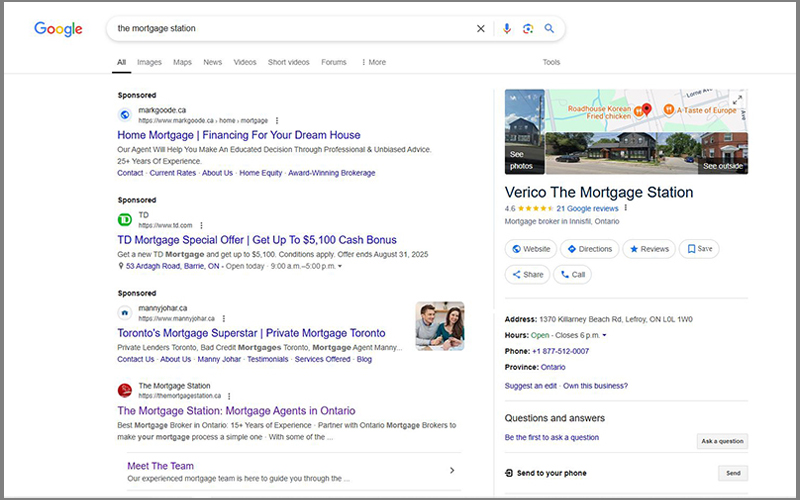Open TD Mortgage Special Offer result
This screenshot has width=800, height=500.
point(257,240)
